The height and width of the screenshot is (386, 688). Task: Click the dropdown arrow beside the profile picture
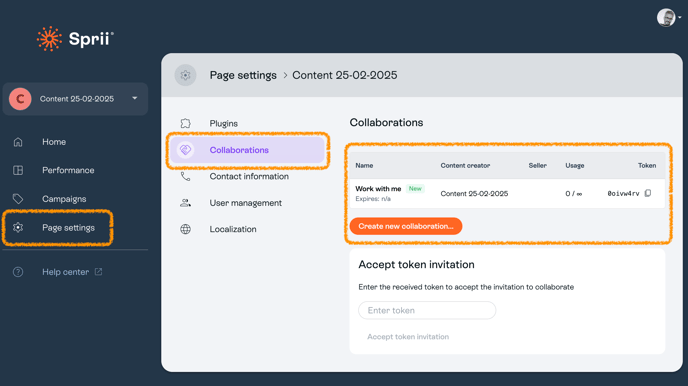point(680,18)
